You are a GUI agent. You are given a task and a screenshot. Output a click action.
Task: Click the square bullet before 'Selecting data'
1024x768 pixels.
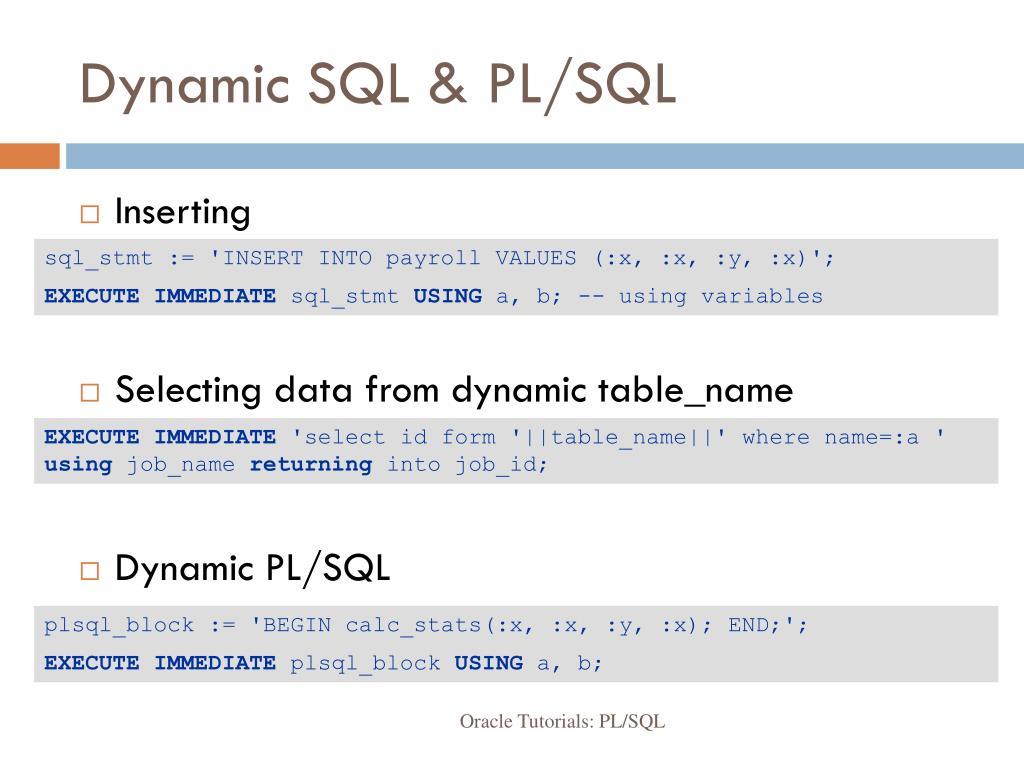pyautogui.click(x=89, y=392)
